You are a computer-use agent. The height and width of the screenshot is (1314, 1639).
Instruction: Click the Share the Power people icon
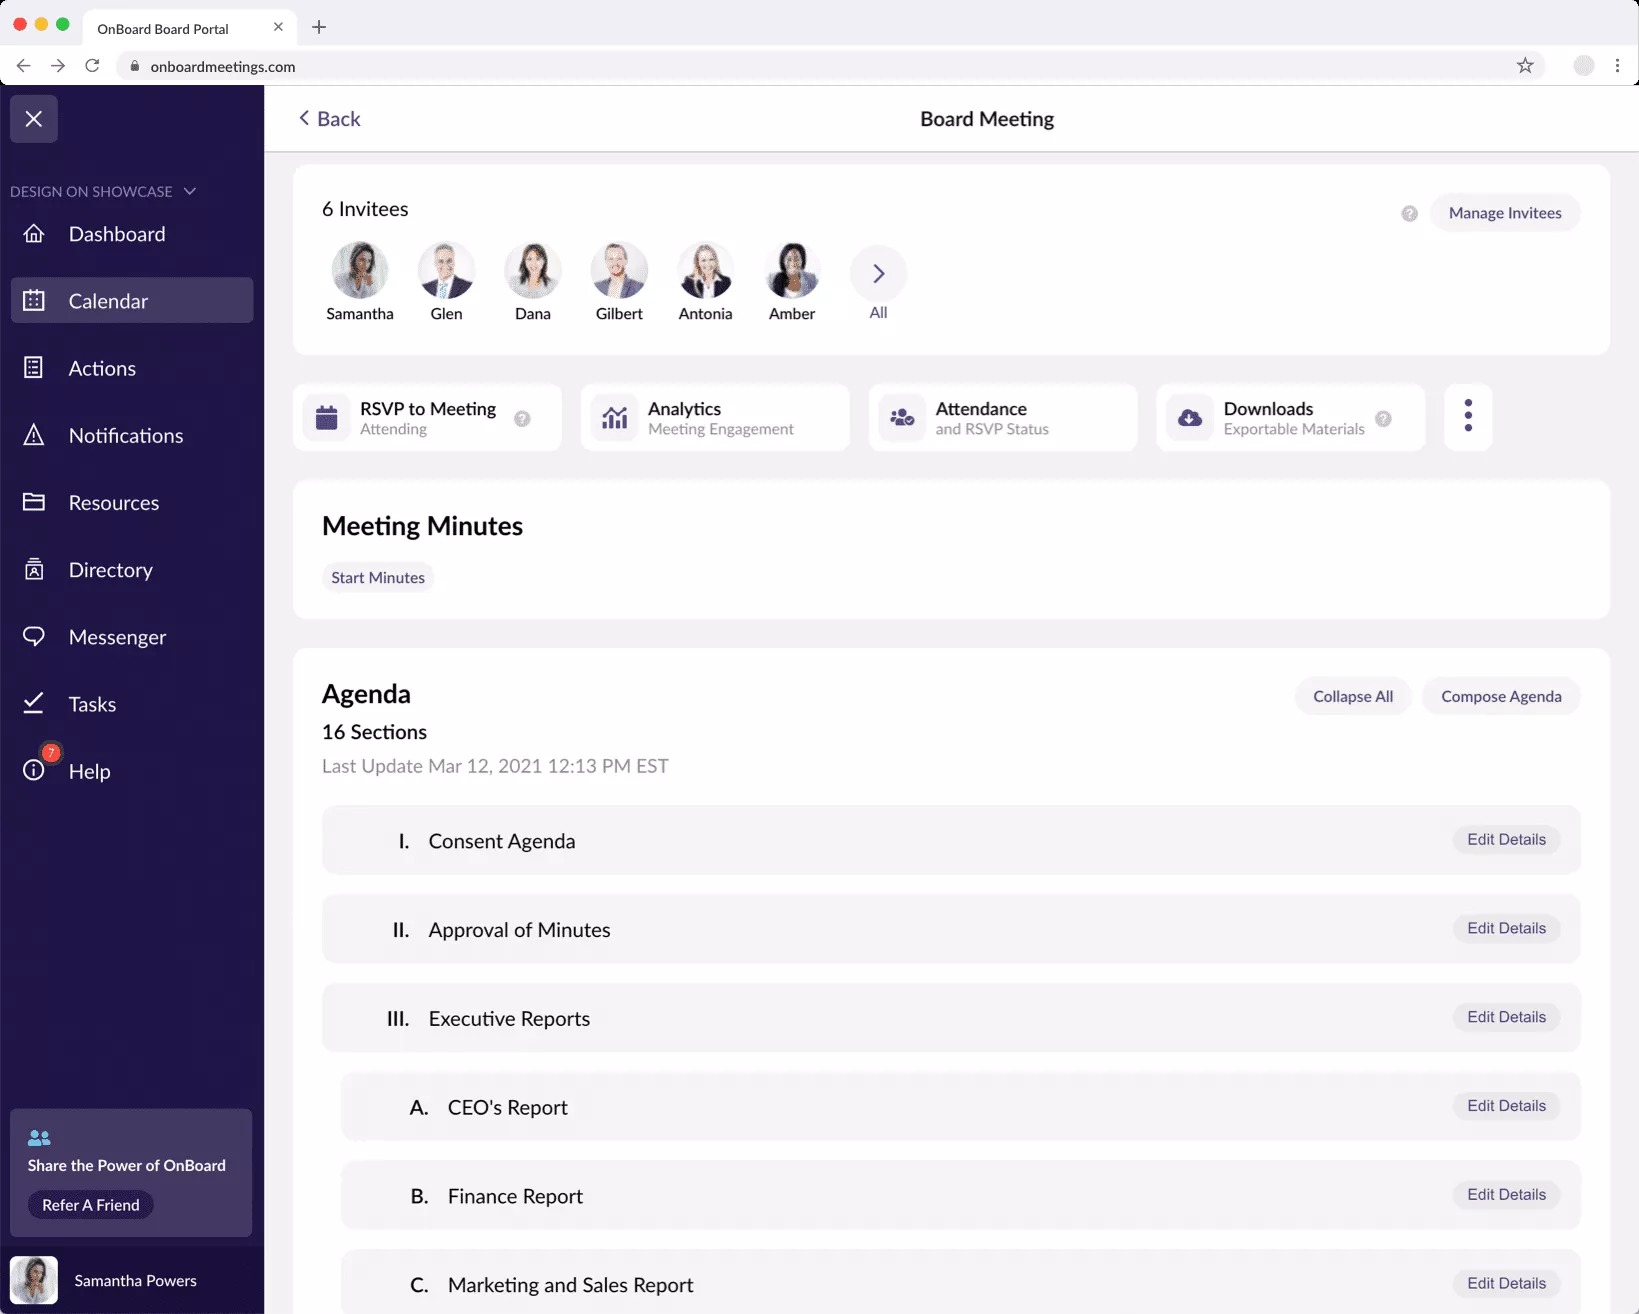[39, 1138]
